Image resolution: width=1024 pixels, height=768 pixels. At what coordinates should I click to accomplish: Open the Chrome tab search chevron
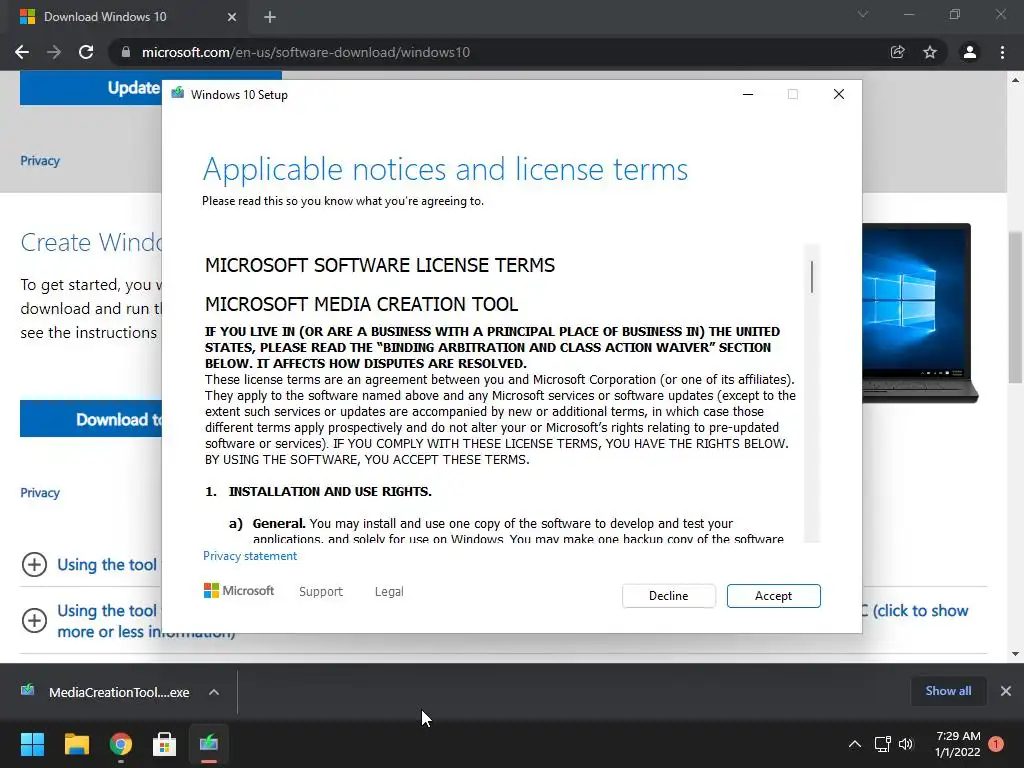[x=863, y=14]
